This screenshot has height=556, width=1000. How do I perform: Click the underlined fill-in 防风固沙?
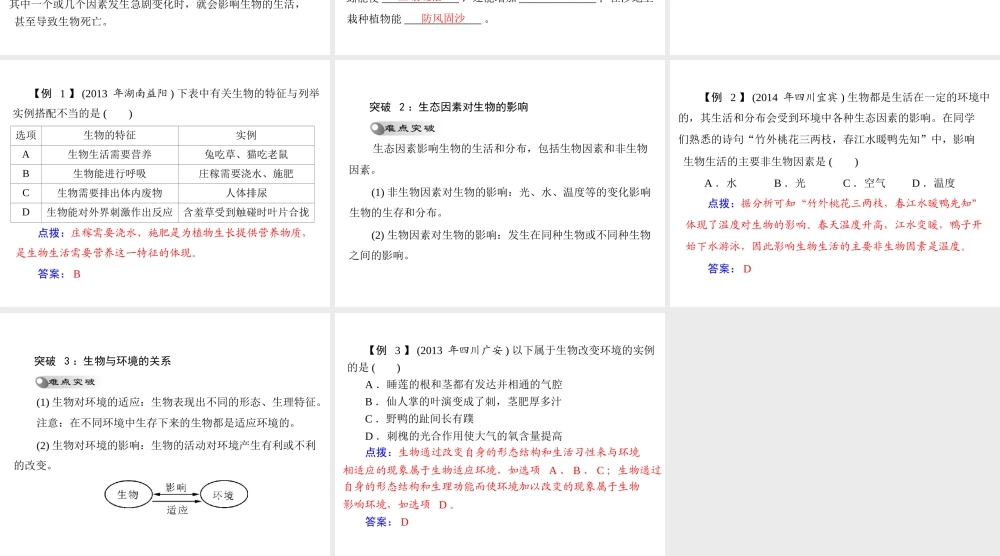(x=443, y=18)
